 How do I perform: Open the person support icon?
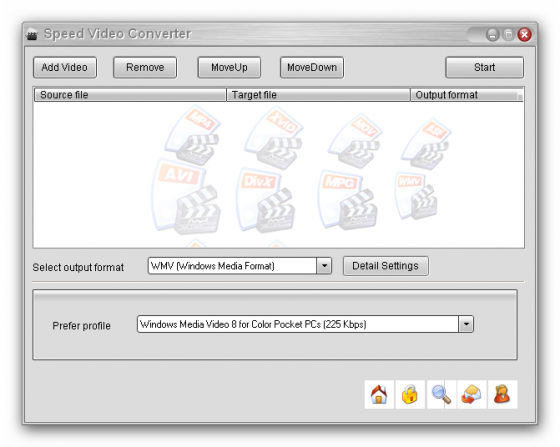click(502, 394)
